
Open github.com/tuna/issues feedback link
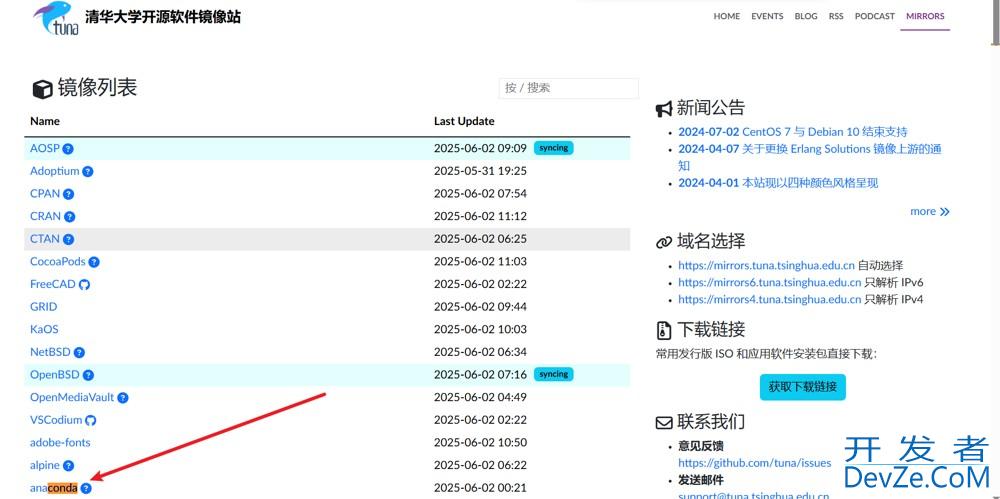pyautogui.click(x=754, y=463)
